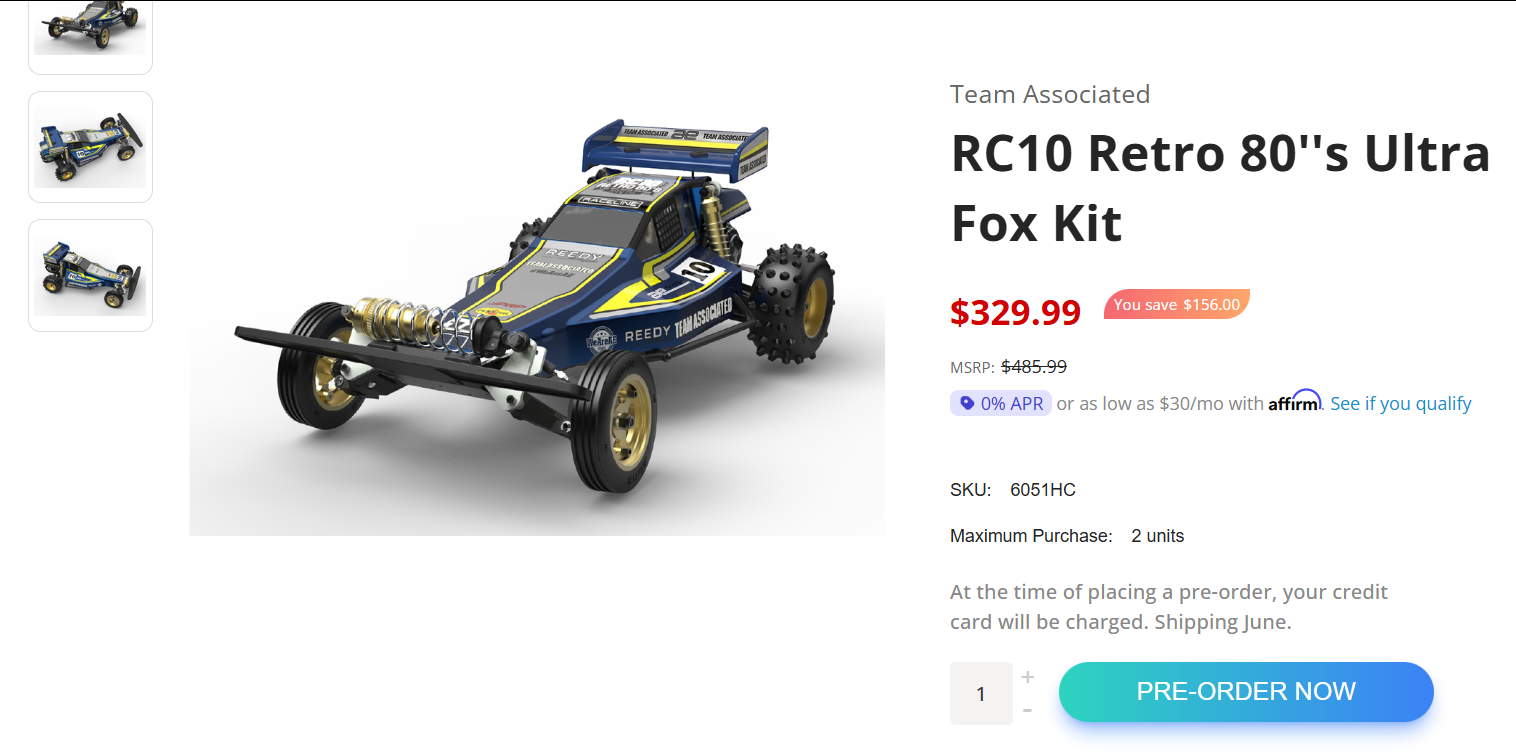
Task: Click the Maximum Purchase 2 units text
Action: (1067, 536)
